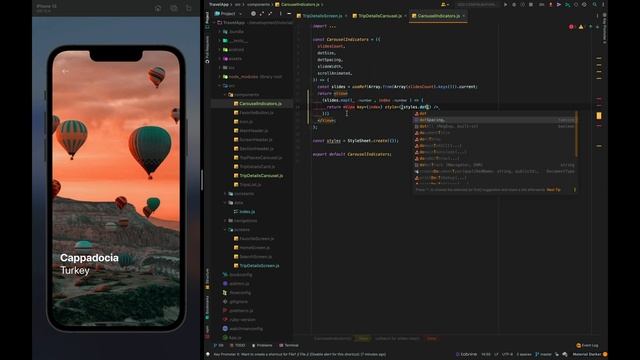Click the export default CarouselIndicators line
The image size is (640, 360).
[x=352, y=154]
